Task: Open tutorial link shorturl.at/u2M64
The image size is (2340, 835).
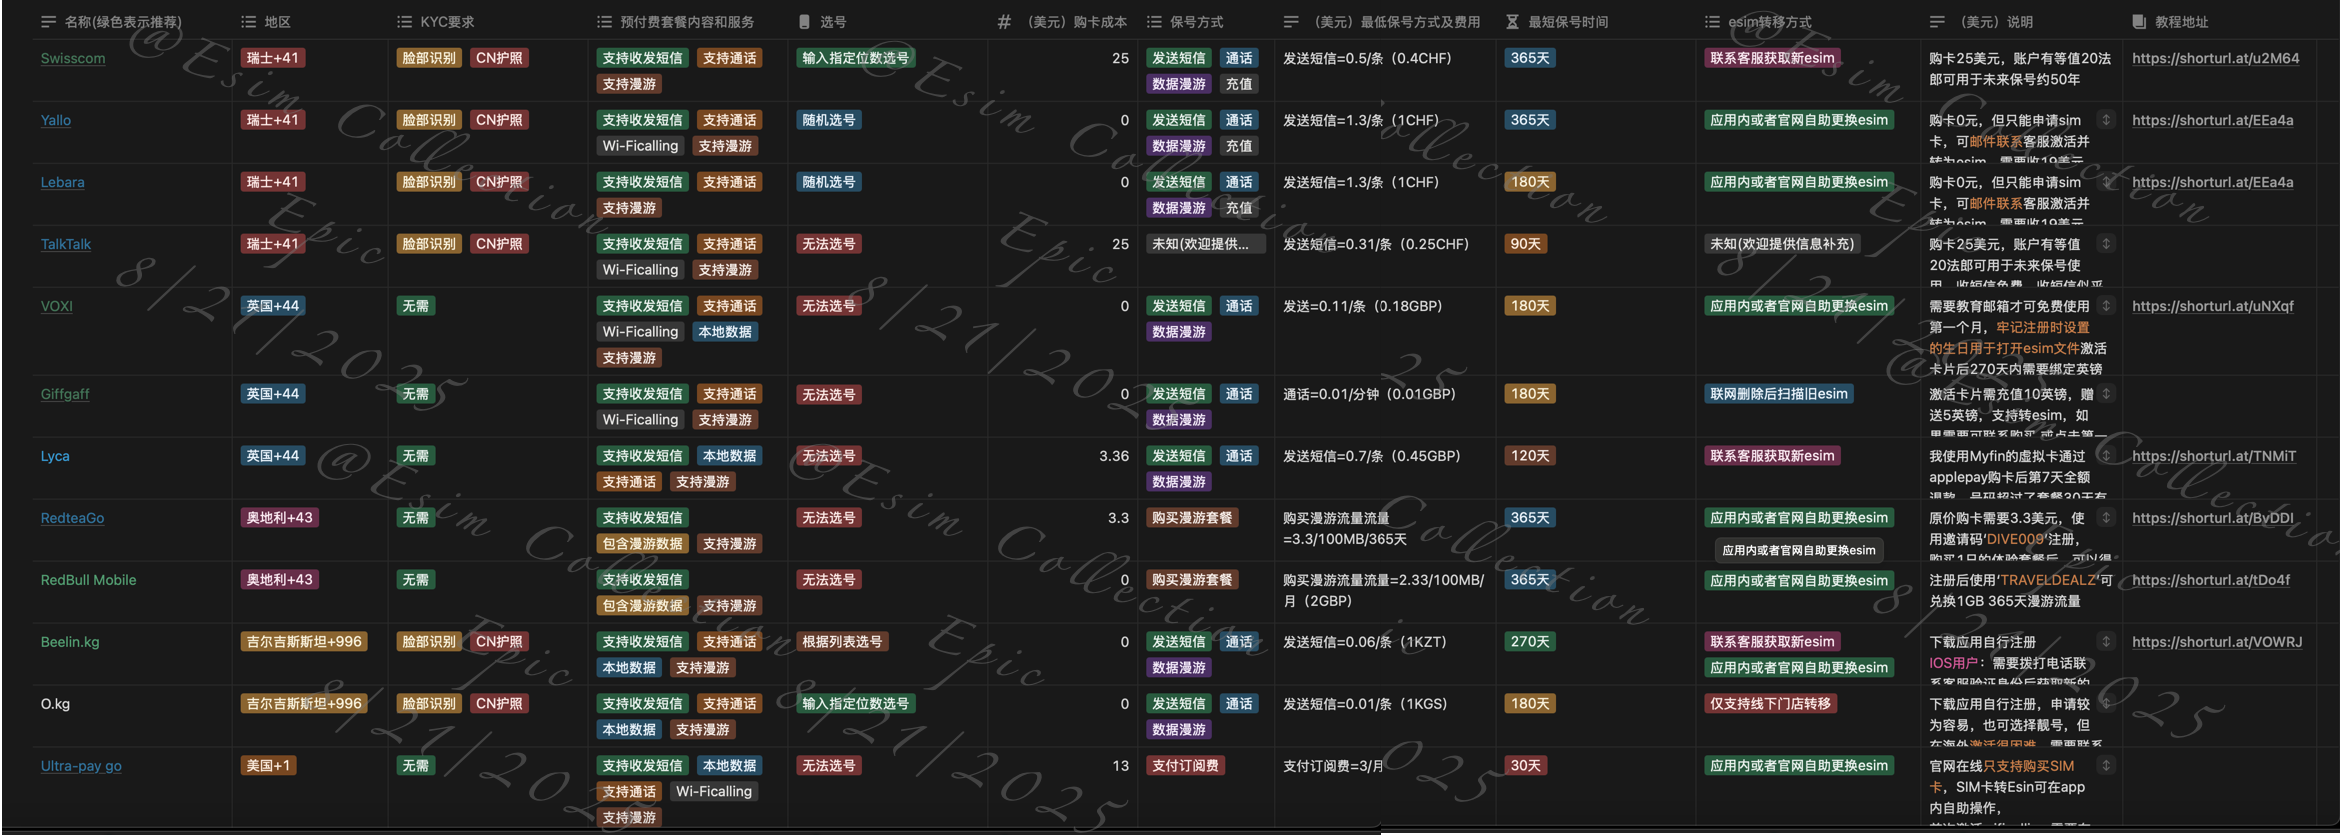Action: 2215,58
